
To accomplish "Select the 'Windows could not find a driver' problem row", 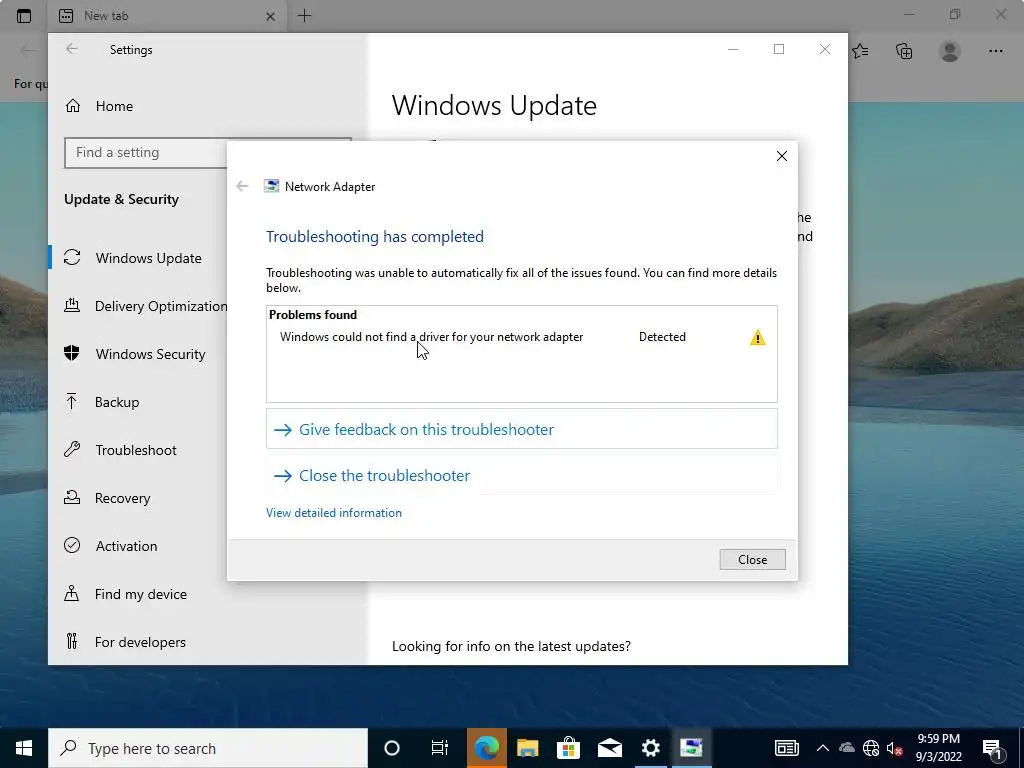I will [x=521, y=337].
